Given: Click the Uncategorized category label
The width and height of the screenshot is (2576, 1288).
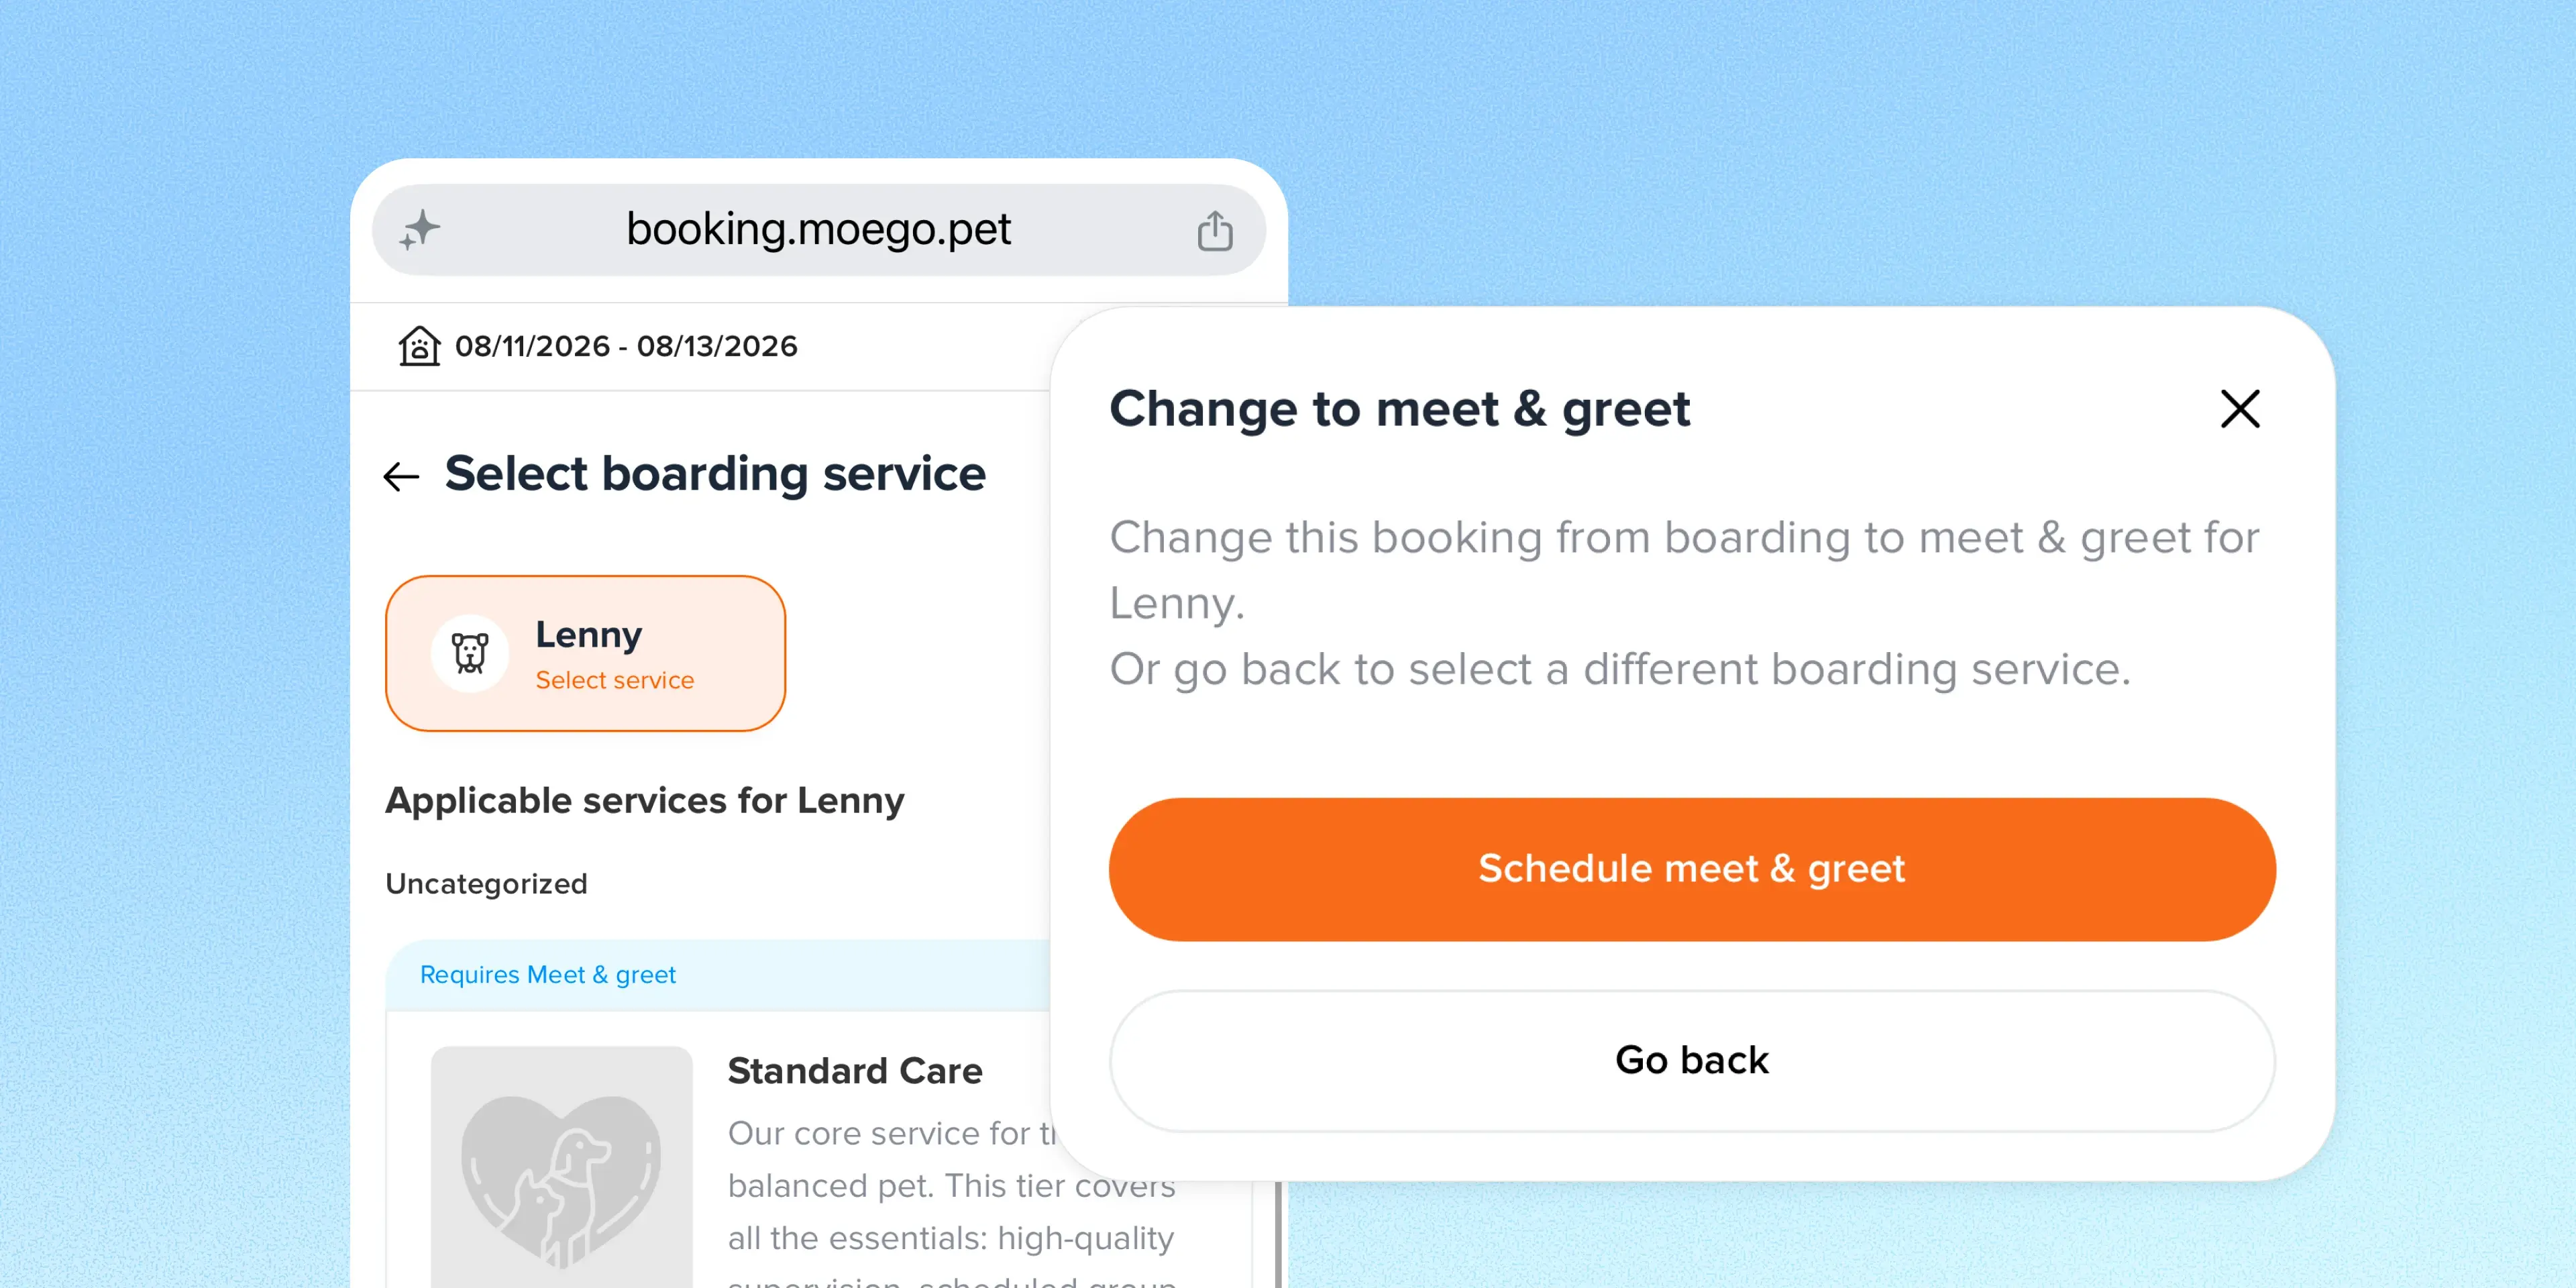Looking at the screenshot, I should [x=486, y=884].
